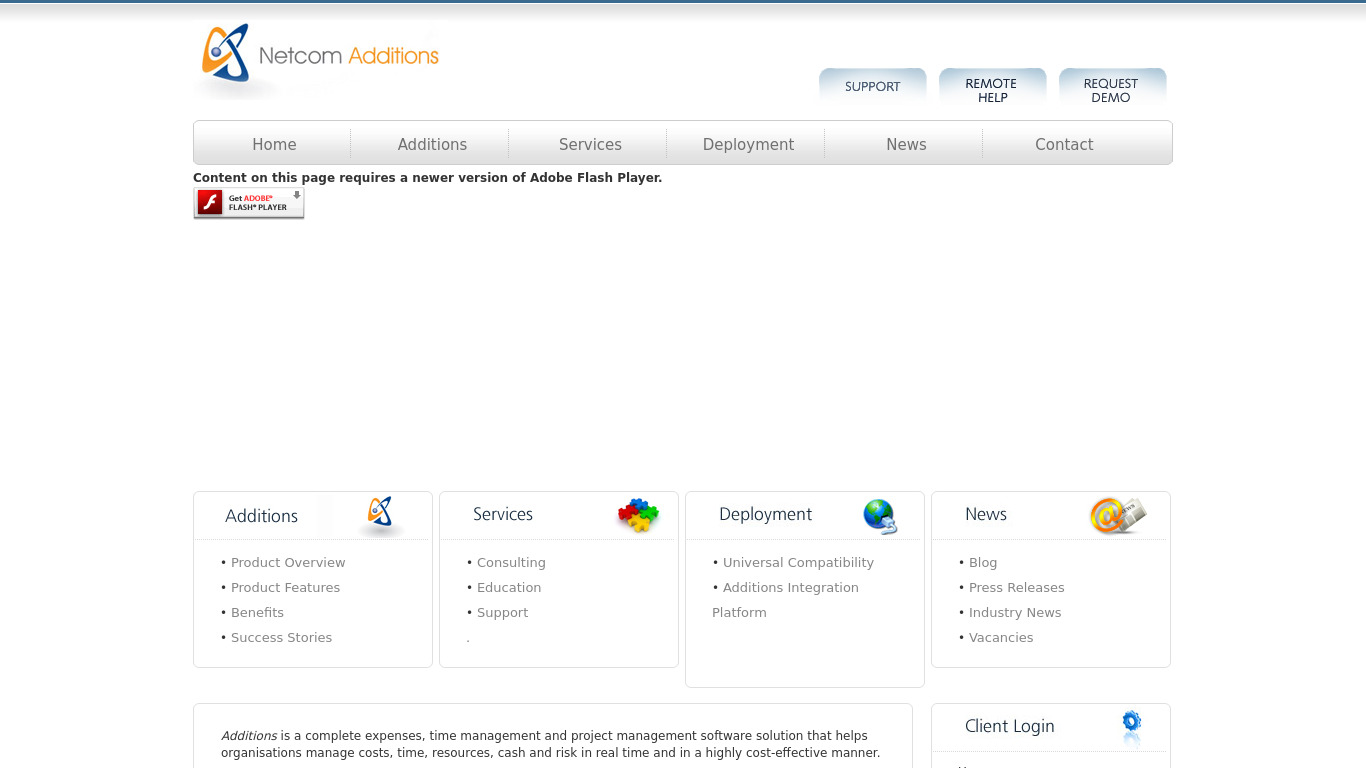Open the Contact menu item

(x=1064, y=144)
